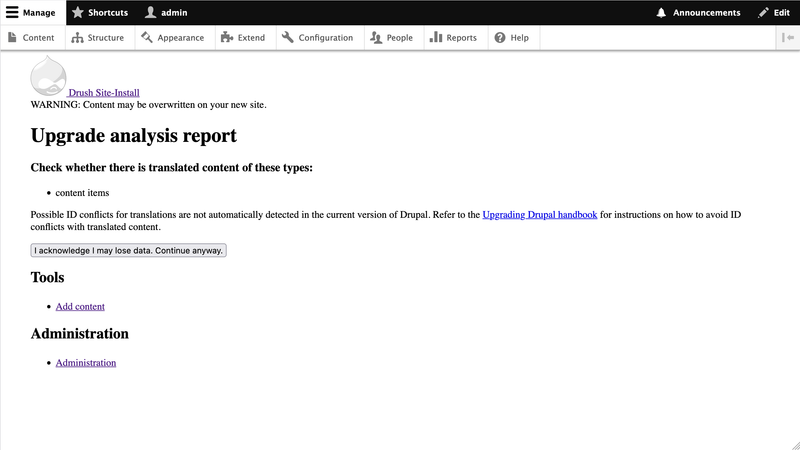Follow the Add content link
This screenshot has width=800, height=450.
click(80, 307)
